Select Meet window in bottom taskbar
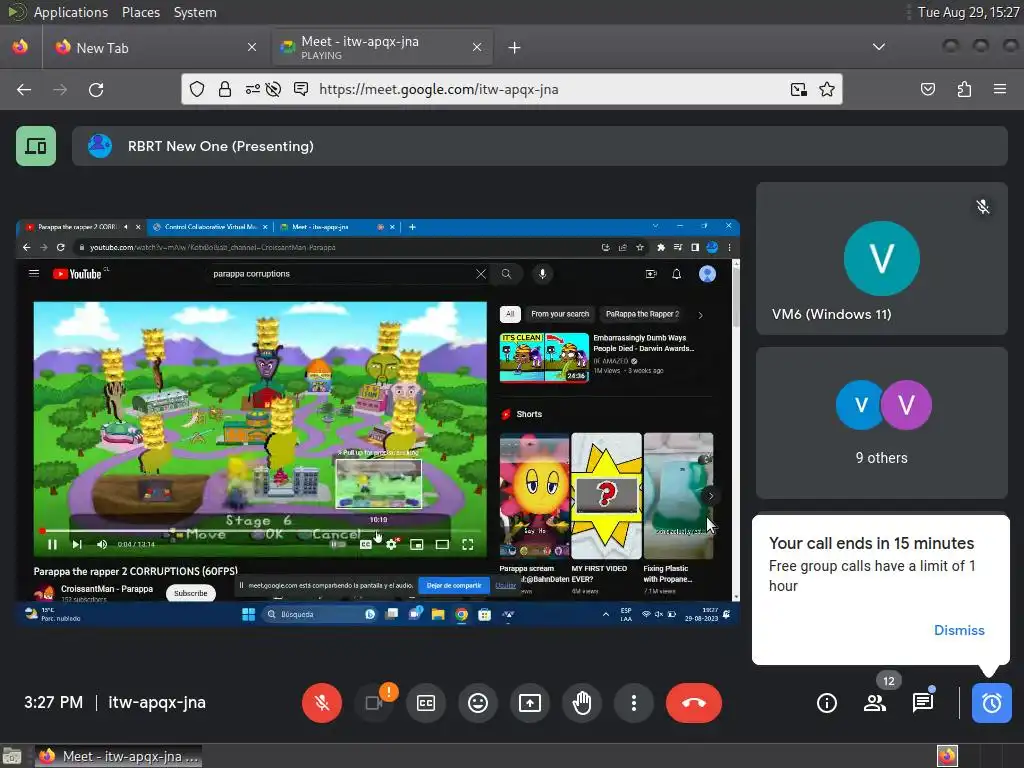This screenshot has height=768, width=1024. click(118, 756)
